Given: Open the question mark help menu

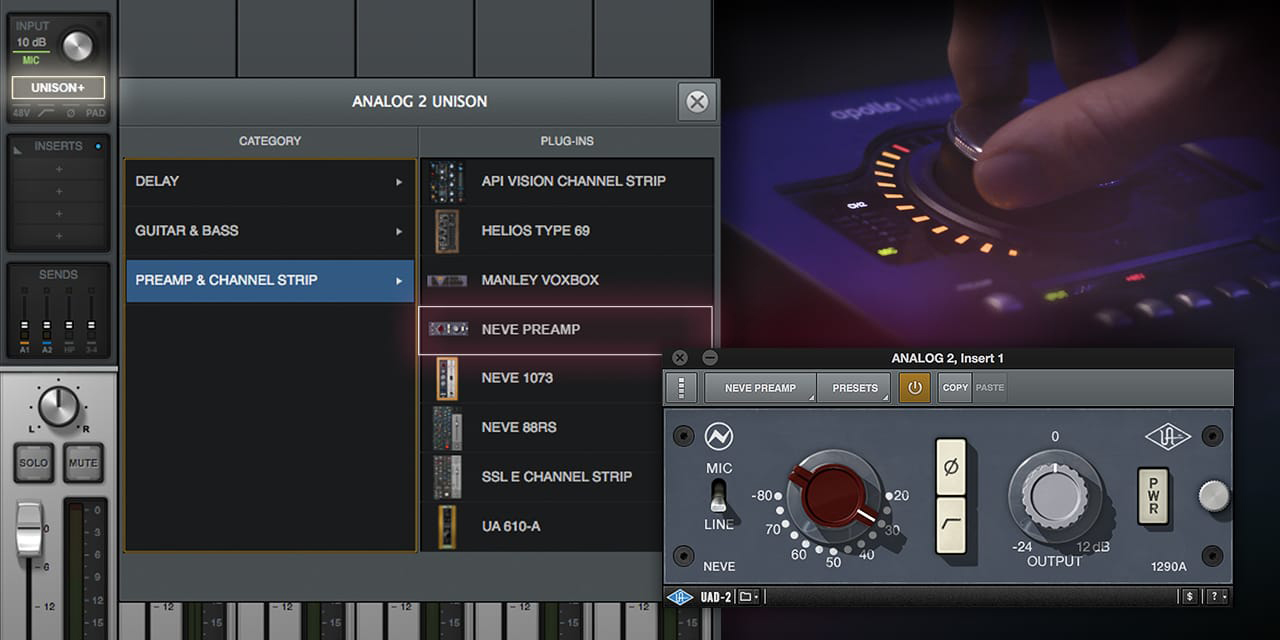Looking at the screenshot, I should pos(1215,597).
